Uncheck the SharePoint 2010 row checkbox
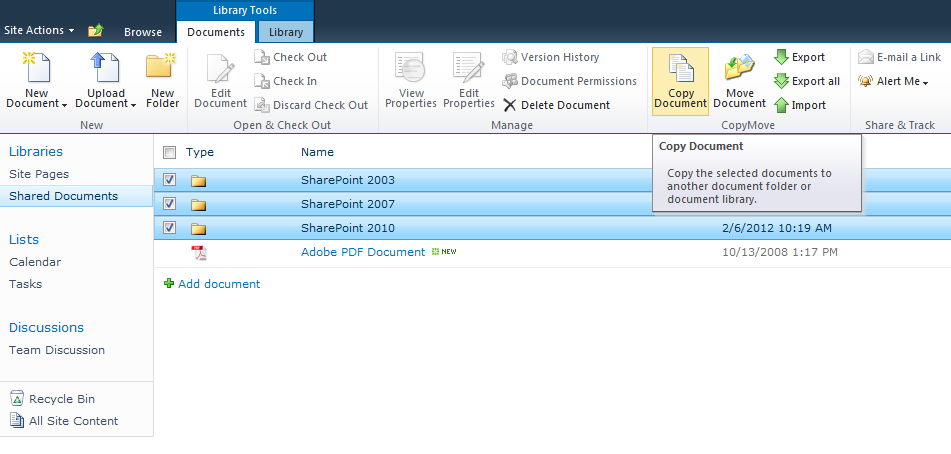 click(x=170, y=228)
